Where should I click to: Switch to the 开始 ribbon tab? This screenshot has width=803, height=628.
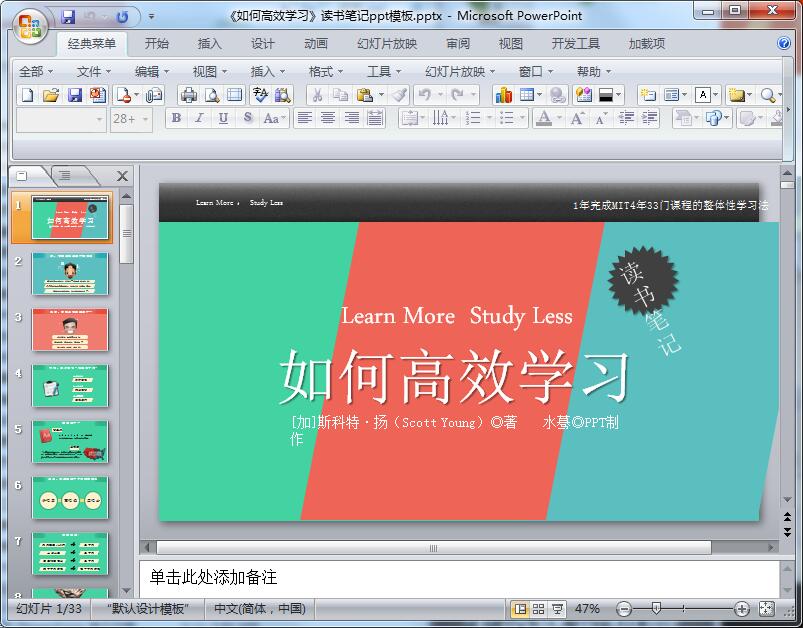156,44
